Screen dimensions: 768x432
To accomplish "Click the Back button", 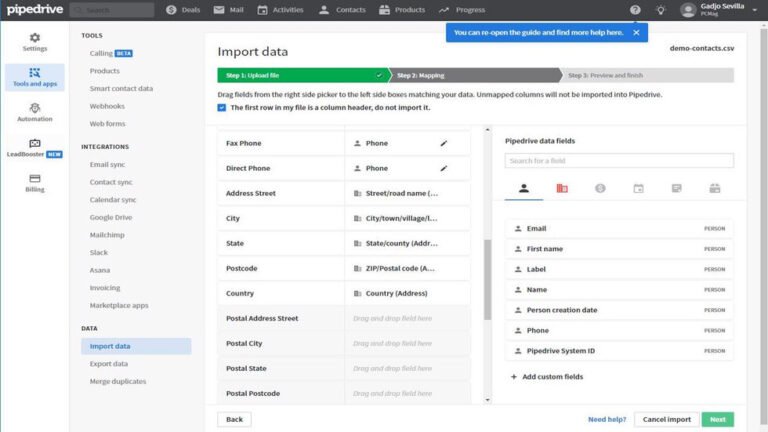I will click(234, 419).
